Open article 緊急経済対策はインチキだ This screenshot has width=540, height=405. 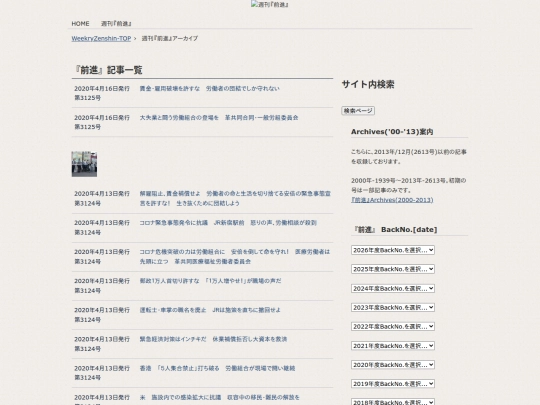(213, 339)
